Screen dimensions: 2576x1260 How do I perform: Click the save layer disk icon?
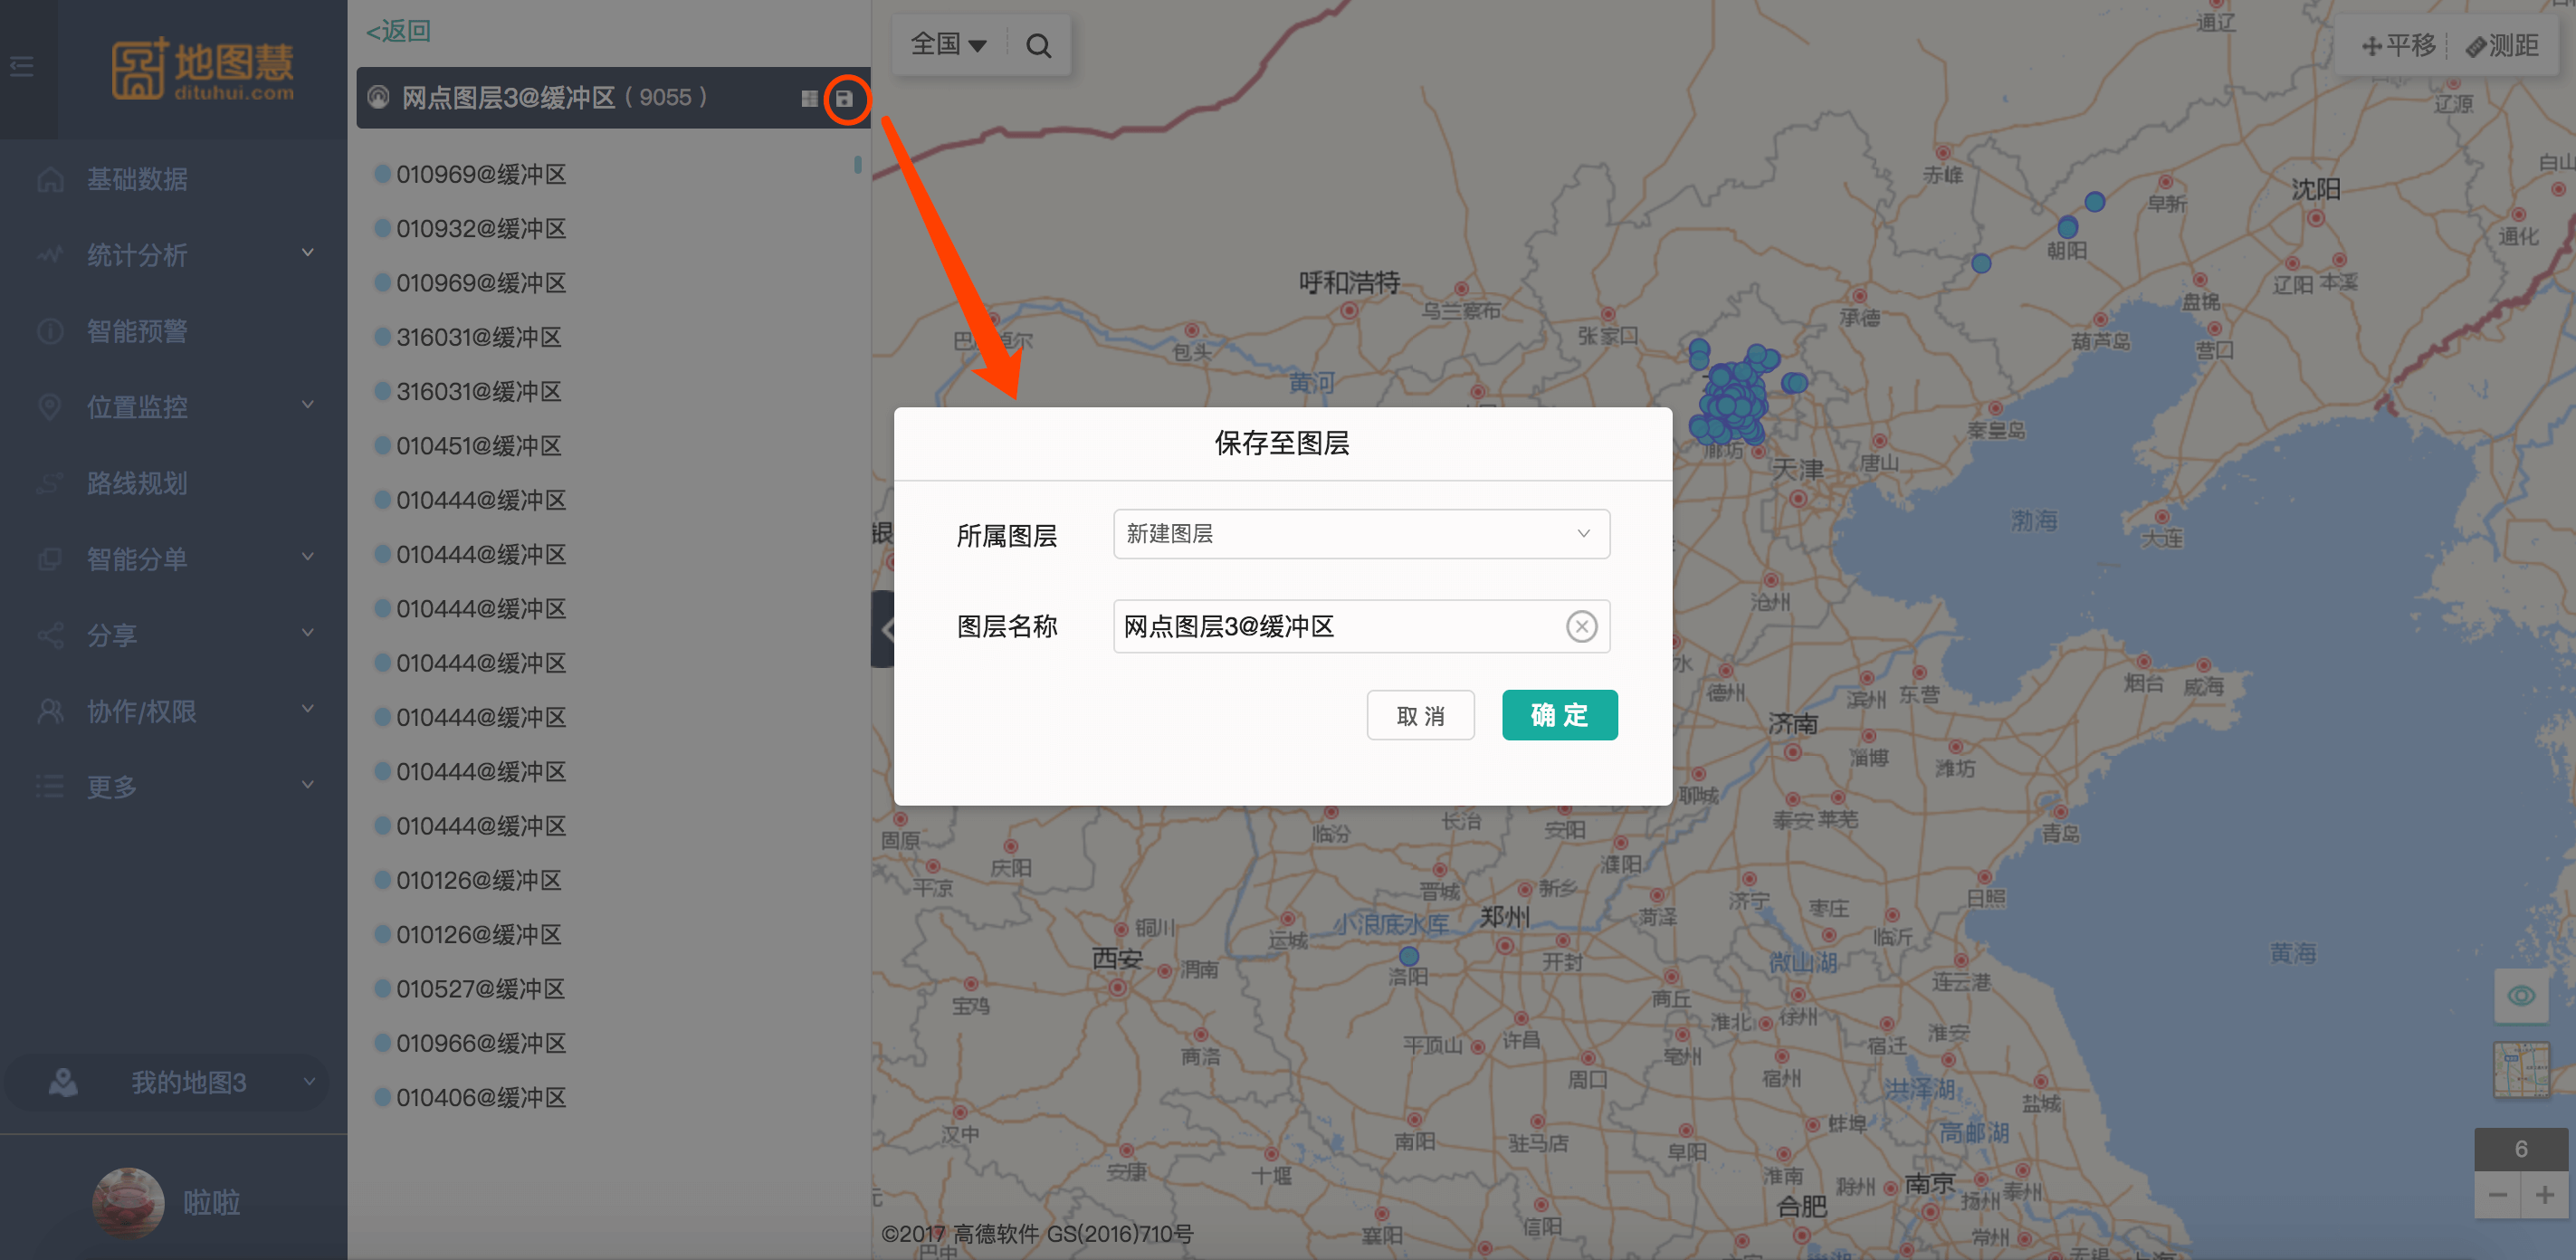(x=845, y=98)
